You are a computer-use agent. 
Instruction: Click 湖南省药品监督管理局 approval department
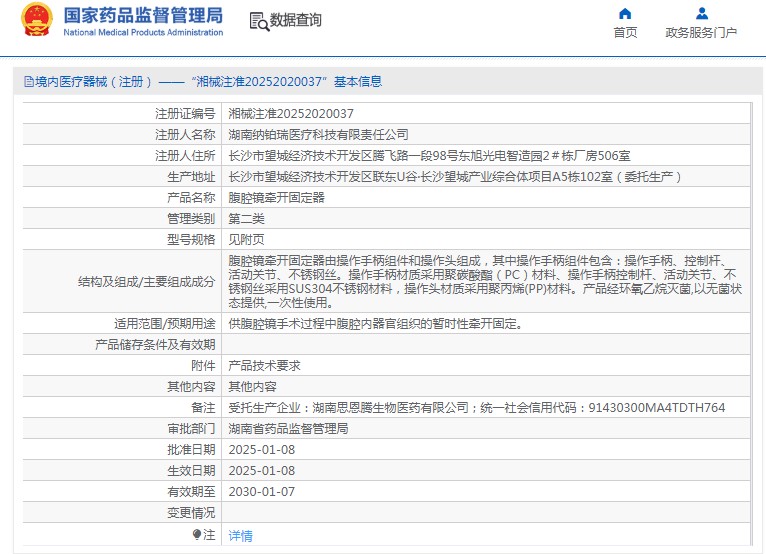(x=288, y=429)
